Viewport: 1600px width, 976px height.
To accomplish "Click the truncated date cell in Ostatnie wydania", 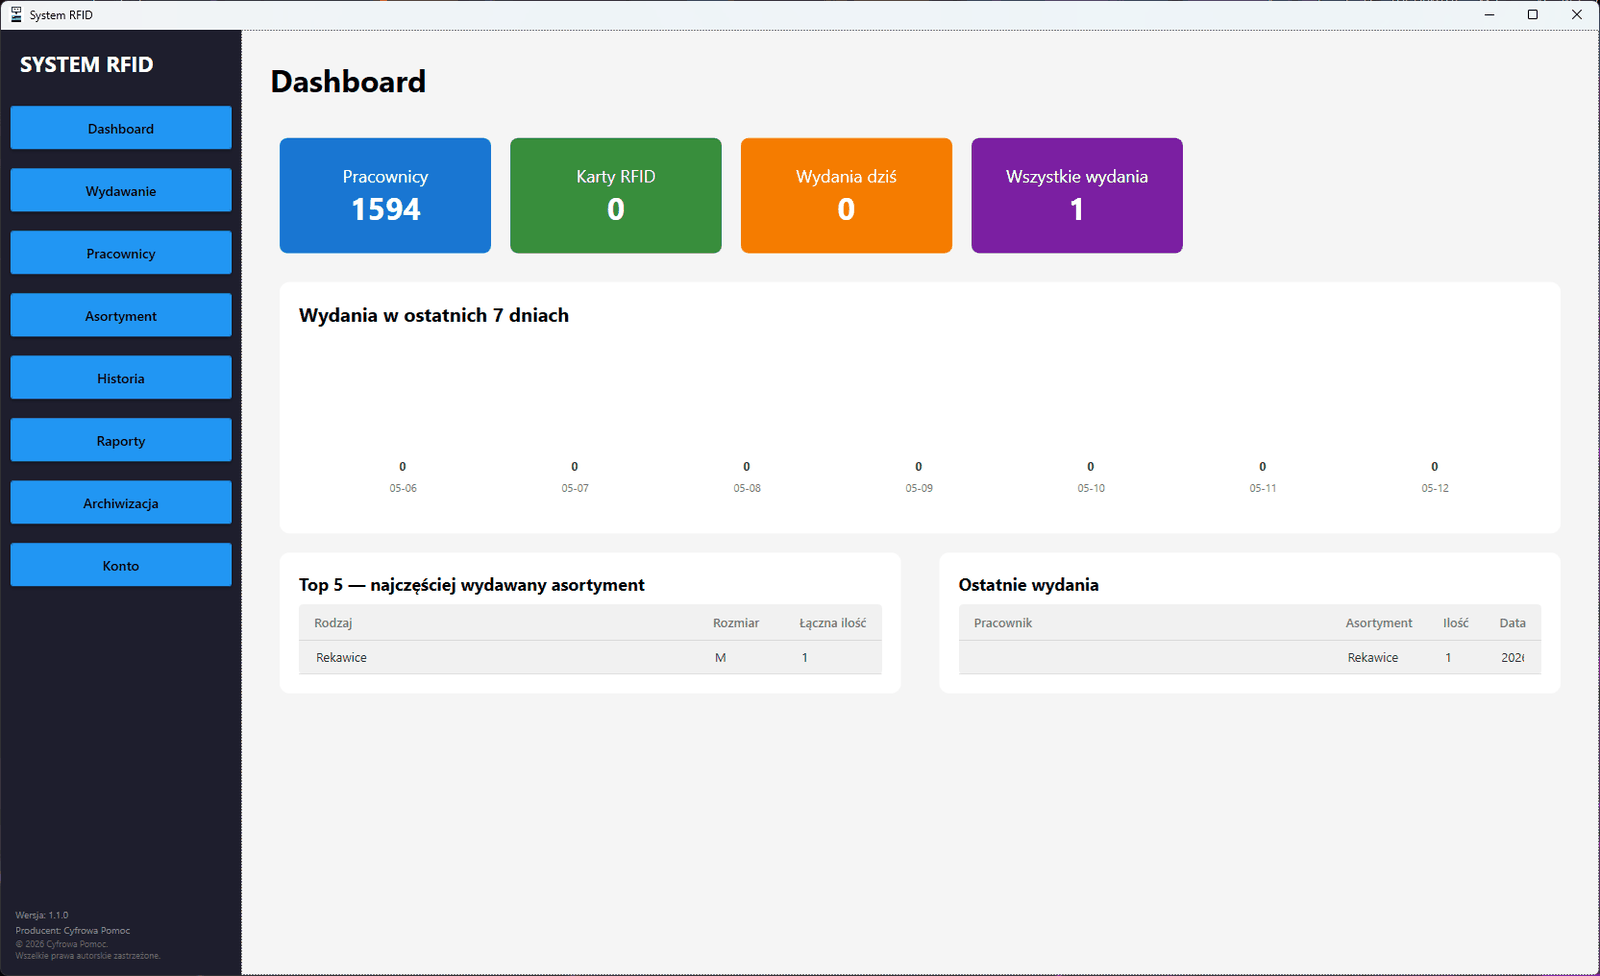I will (x=1513, y=658).
